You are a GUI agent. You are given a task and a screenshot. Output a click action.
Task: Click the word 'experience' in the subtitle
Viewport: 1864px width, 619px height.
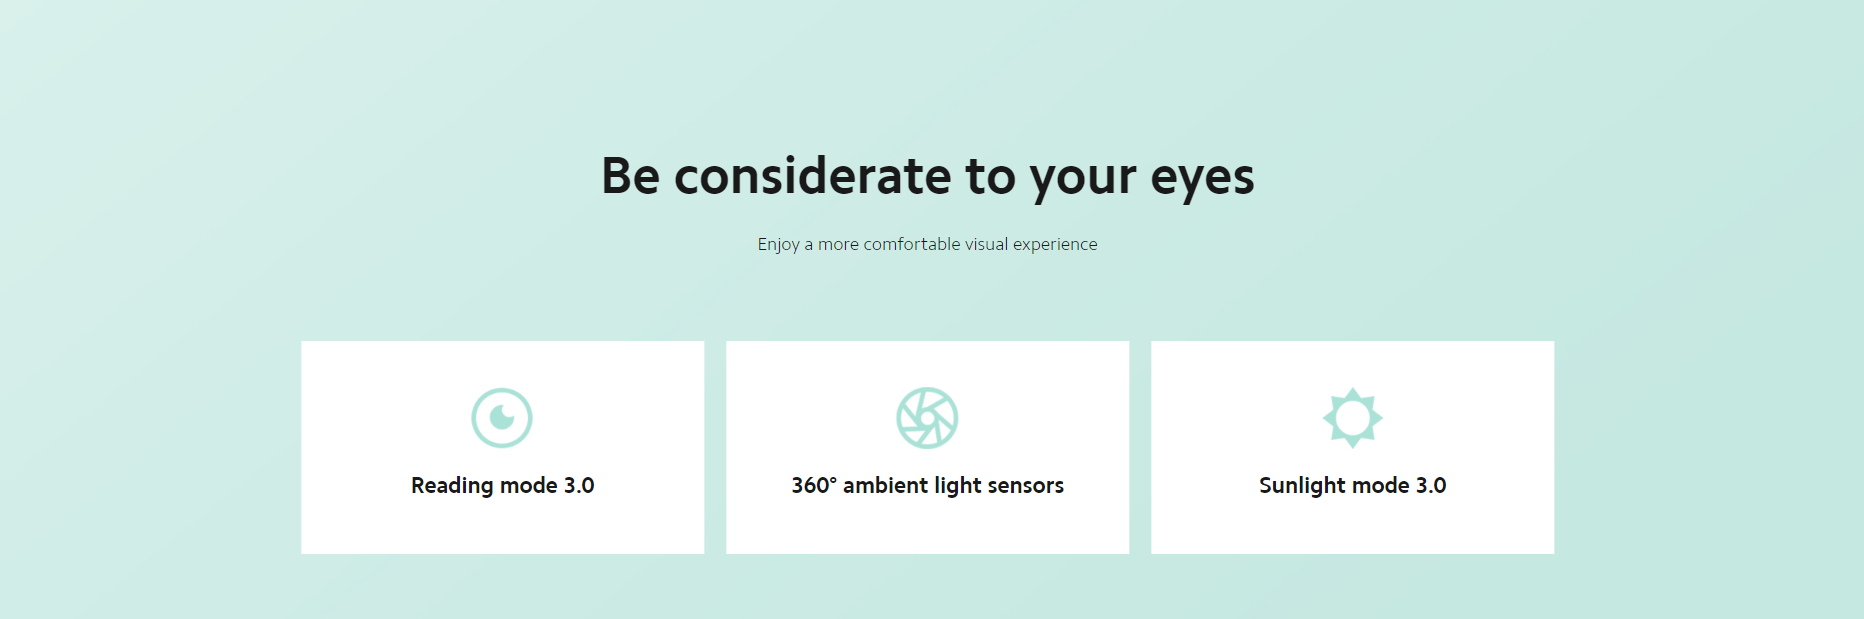pos(1055,245)
